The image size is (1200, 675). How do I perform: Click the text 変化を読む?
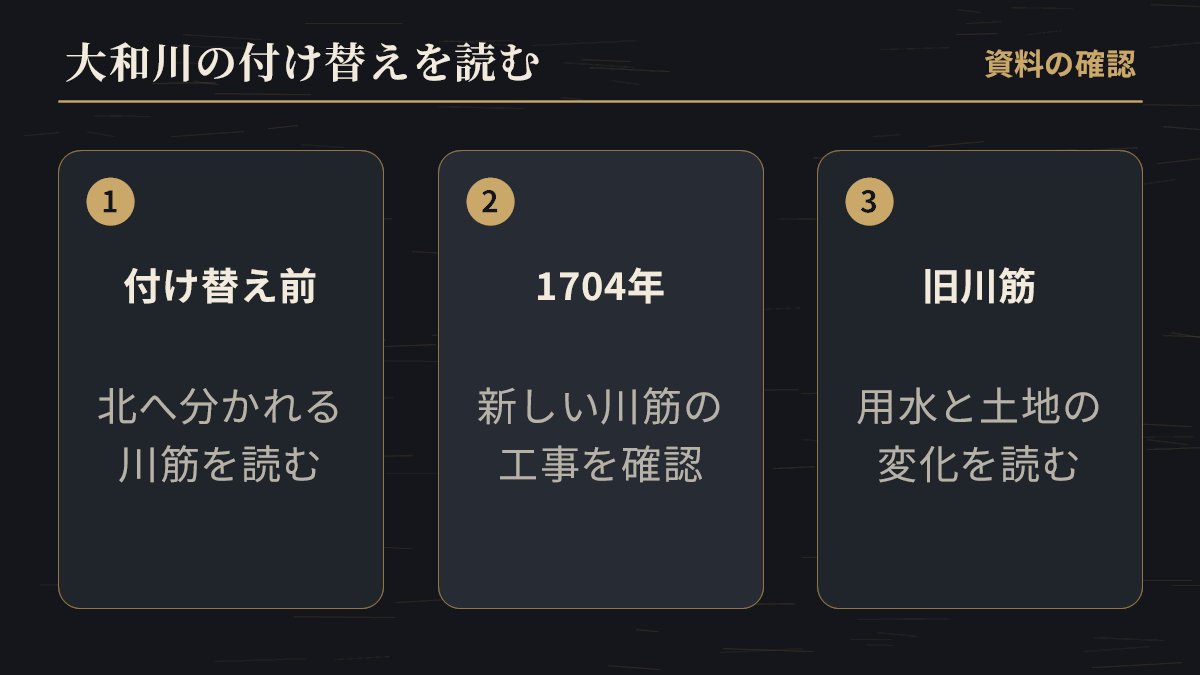click(x=979, y=466)
